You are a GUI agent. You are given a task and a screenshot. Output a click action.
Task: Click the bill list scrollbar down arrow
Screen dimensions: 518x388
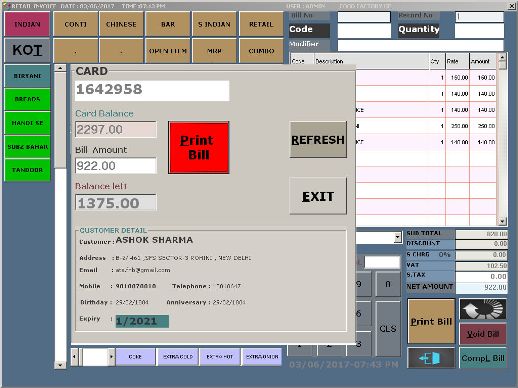(x=502, y=221)
